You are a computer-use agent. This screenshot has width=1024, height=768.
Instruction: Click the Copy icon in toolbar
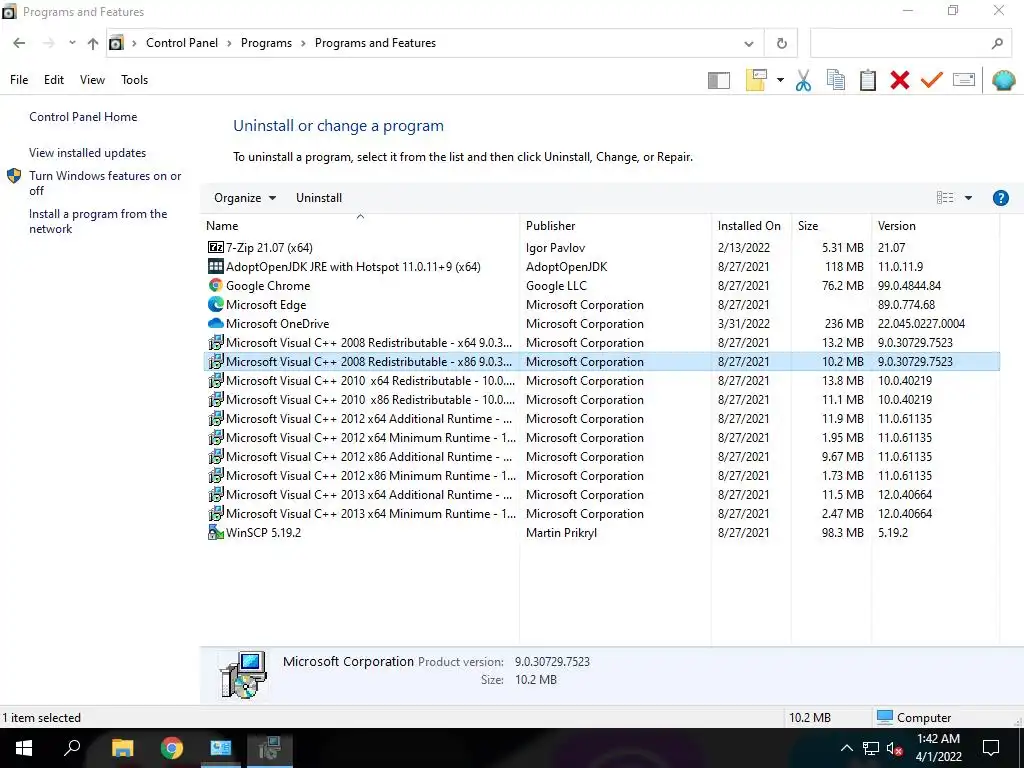pos(835,80)
